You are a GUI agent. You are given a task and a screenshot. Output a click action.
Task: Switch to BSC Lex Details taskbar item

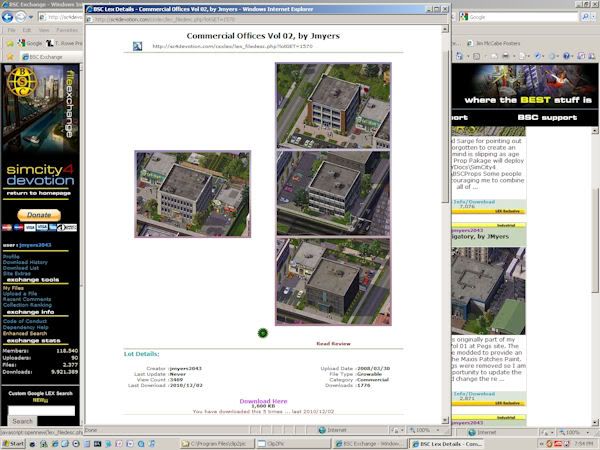(x=447, y=443)
